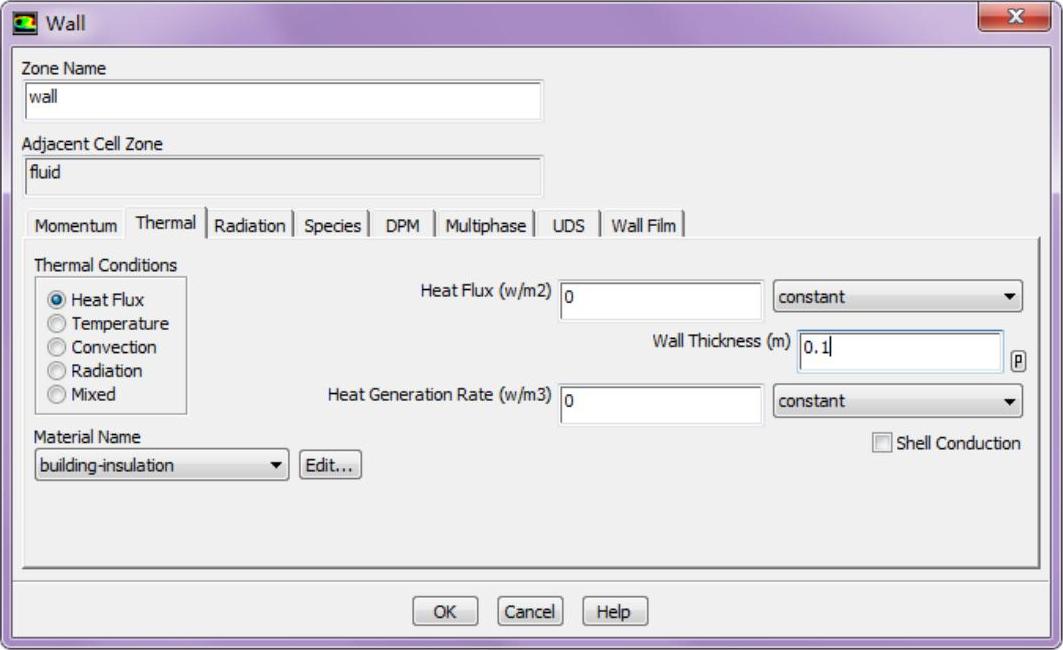
Task: Pick the Radiation thermal condition radio
Action: pos(57,371)
